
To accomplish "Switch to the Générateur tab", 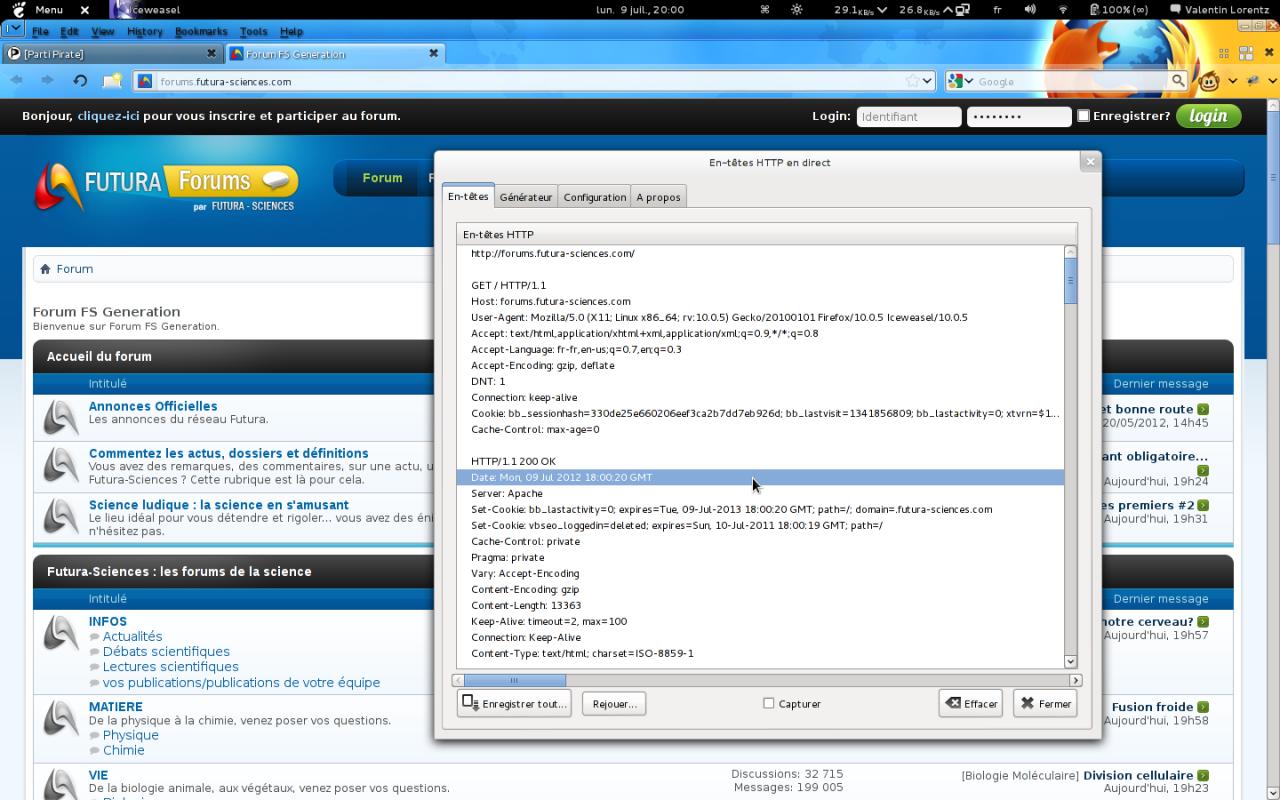I will click(526, 198).
